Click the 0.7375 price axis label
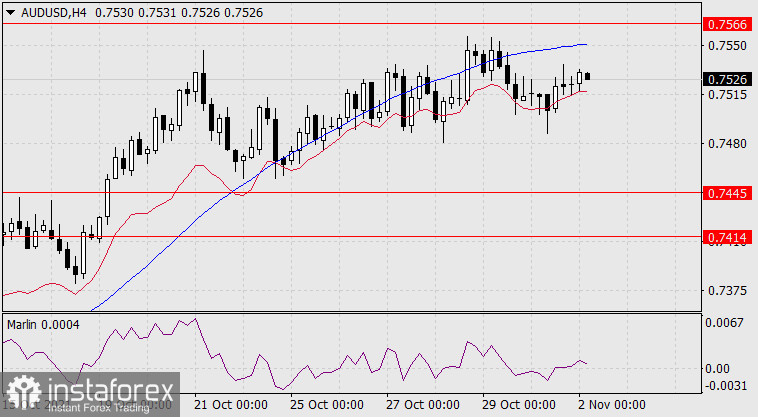This screenshot has width=758, height=417. (724, 291)
